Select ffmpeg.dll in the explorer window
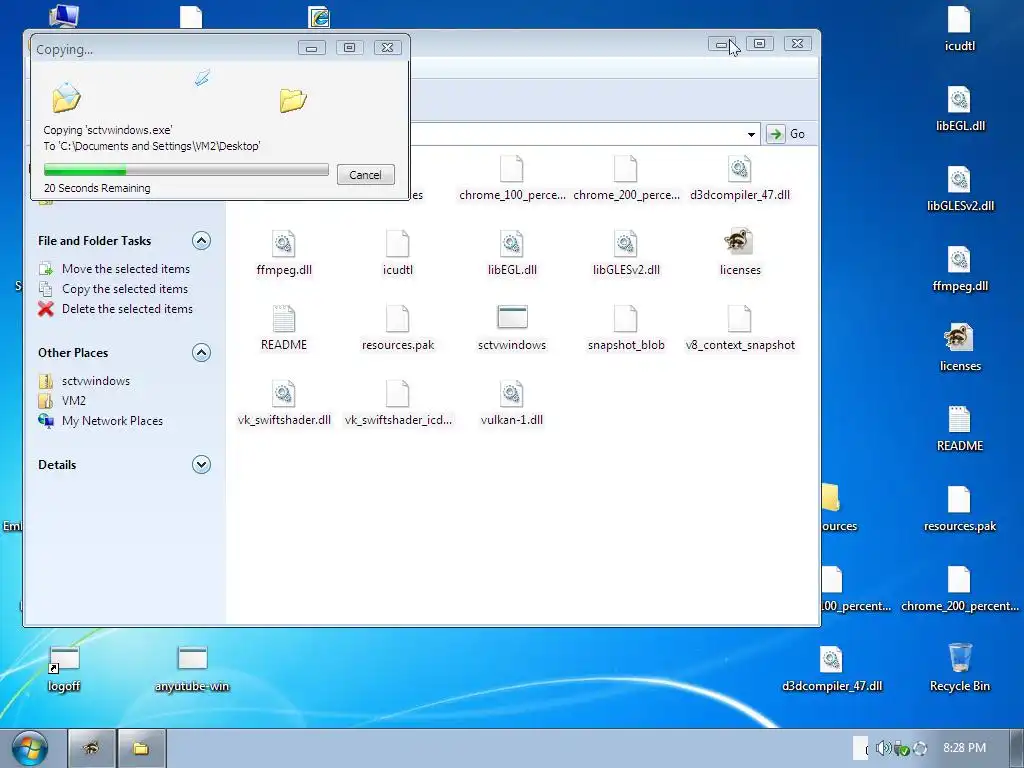Viewport: 1024px width, 768px height. pyautogui.click(x=284, y=253)
